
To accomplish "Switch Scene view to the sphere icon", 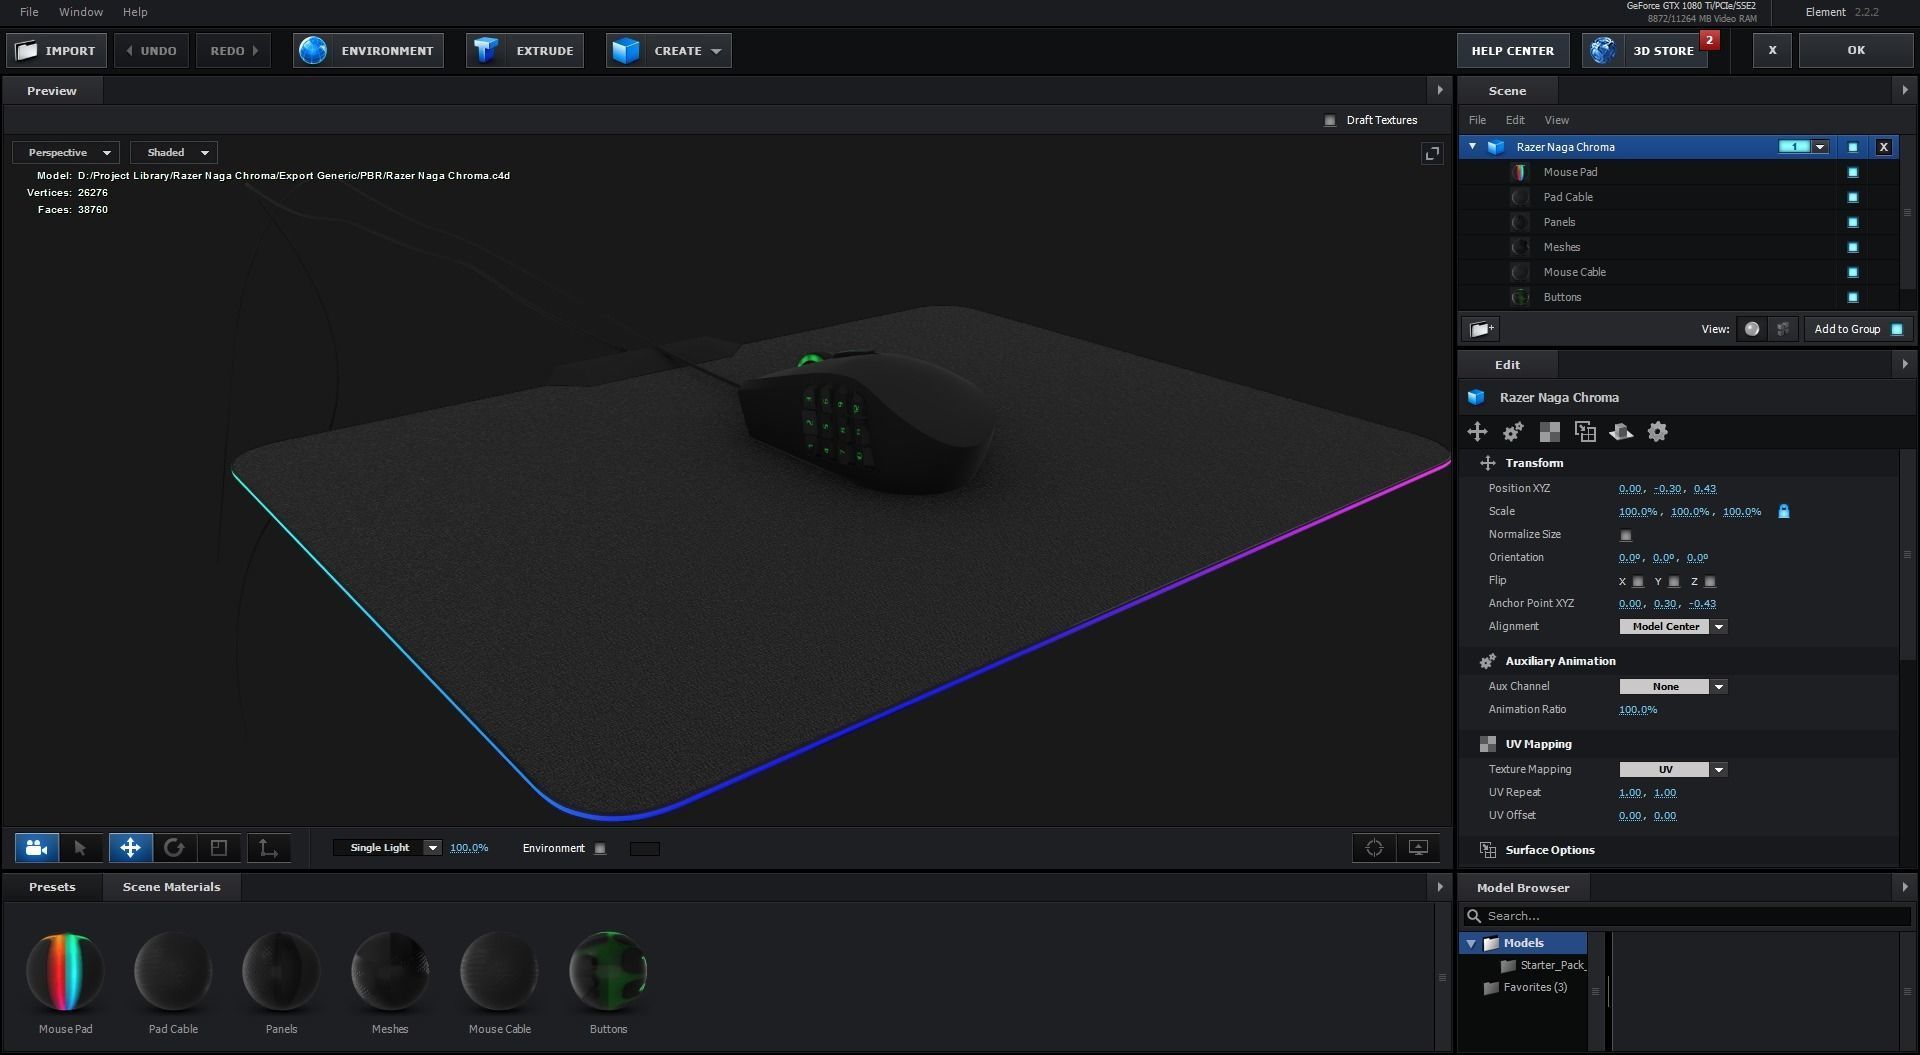I will [x=1752, y=329].
